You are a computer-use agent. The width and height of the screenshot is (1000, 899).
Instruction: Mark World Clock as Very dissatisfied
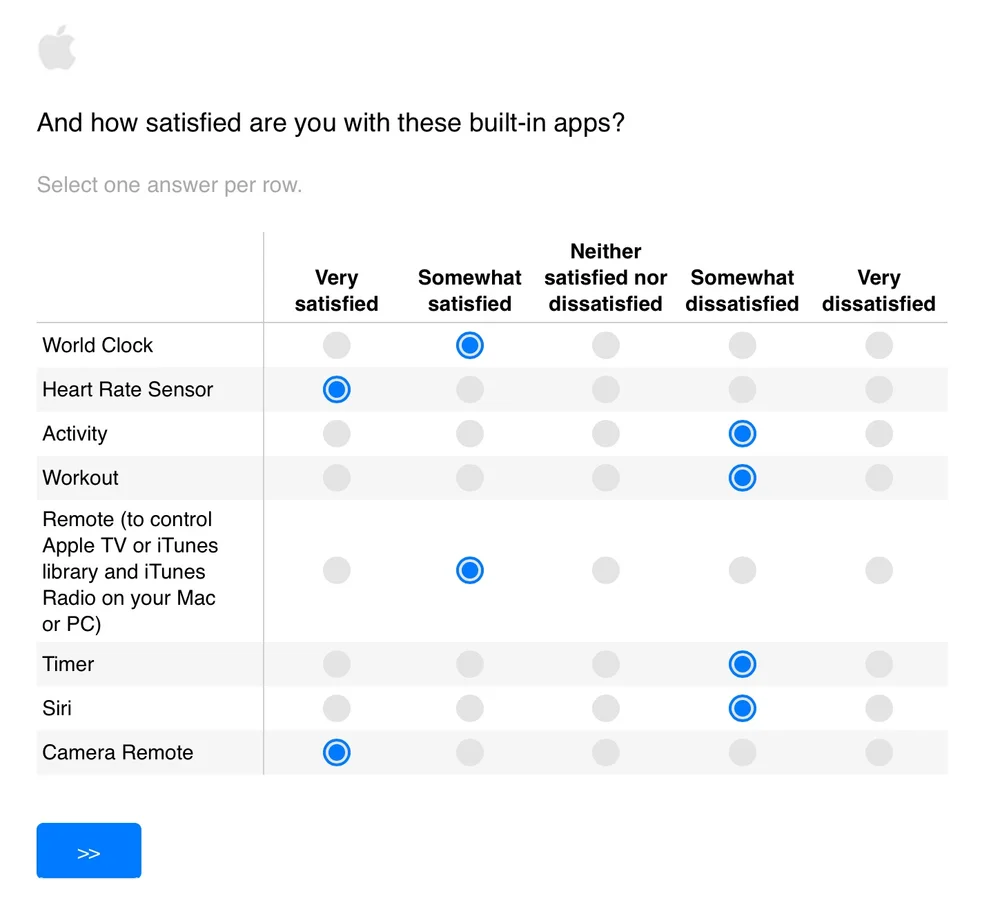click(x=879, y=346)
